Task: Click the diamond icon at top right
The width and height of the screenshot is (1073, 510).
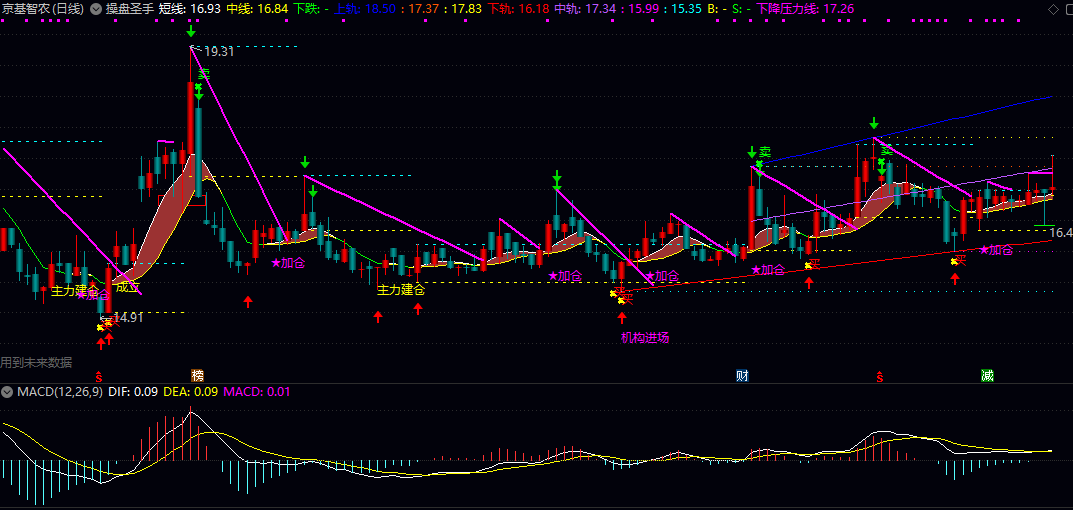Action: coord(1053,9)
